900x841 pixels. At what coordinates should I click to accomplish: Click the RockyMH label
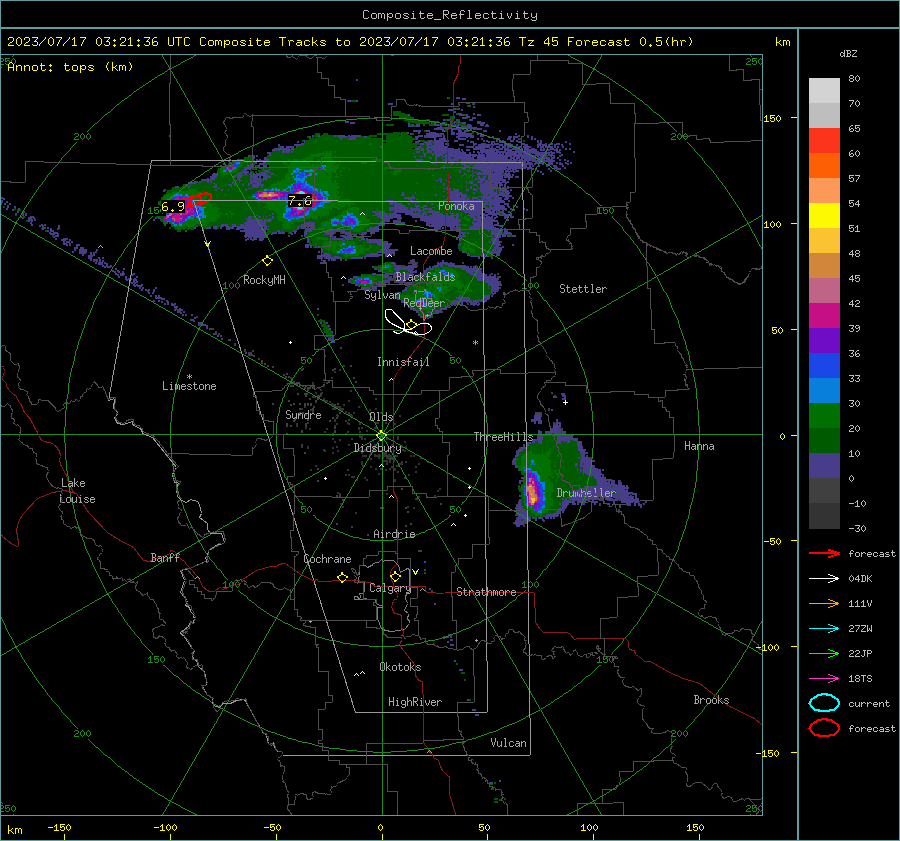[264, 280]
